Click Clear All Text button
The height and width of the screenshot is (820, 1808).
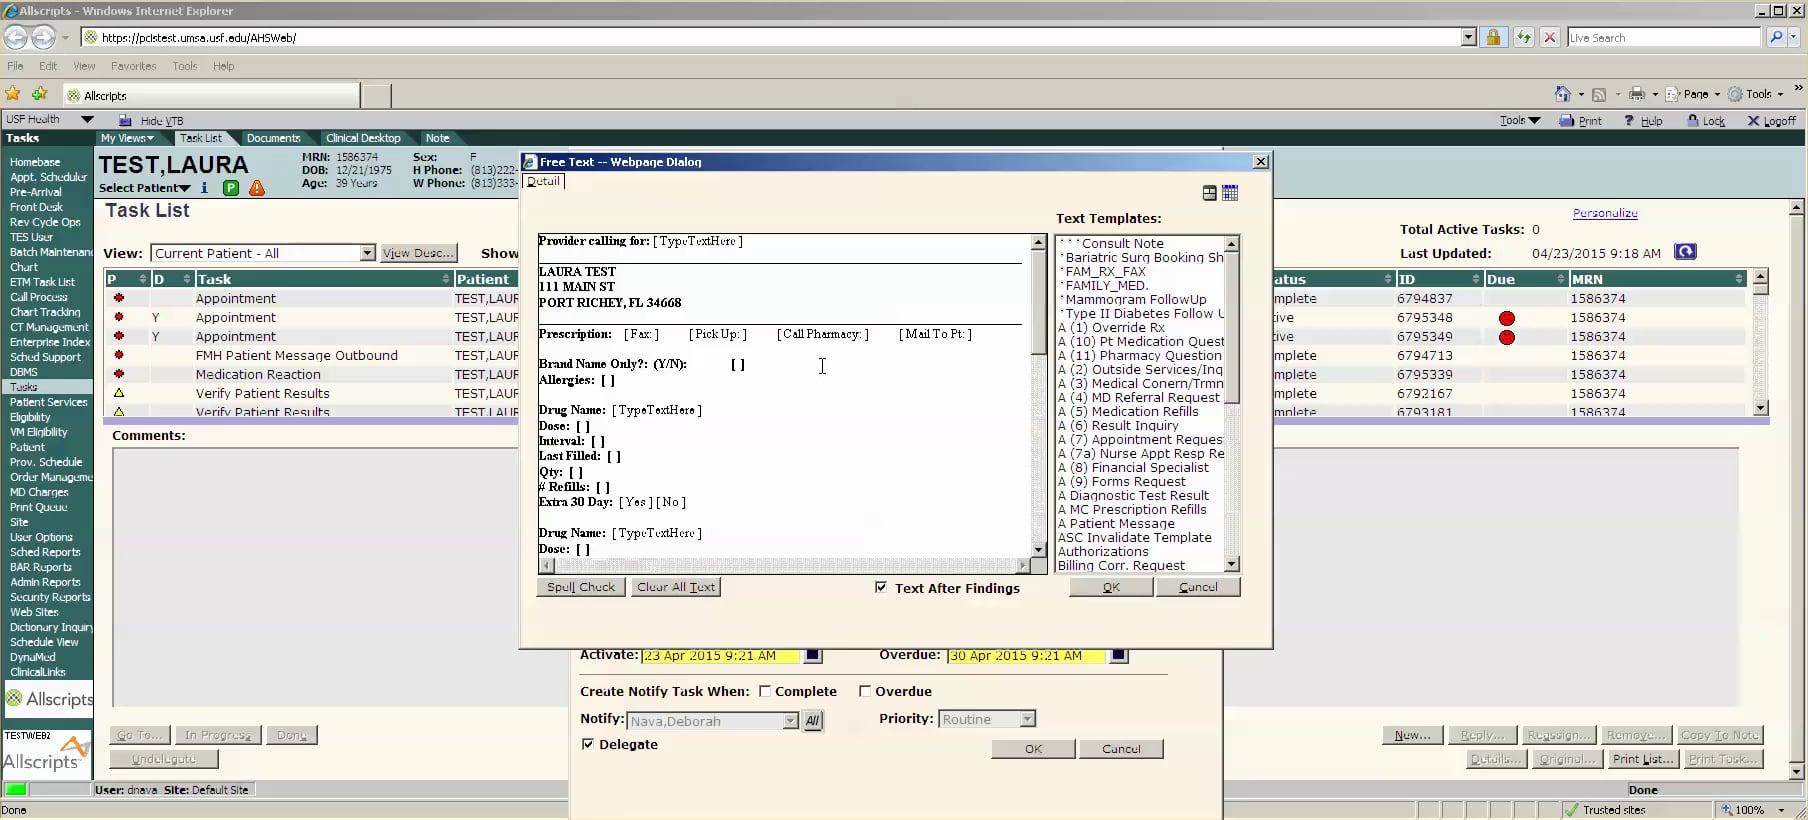(676, 587)
